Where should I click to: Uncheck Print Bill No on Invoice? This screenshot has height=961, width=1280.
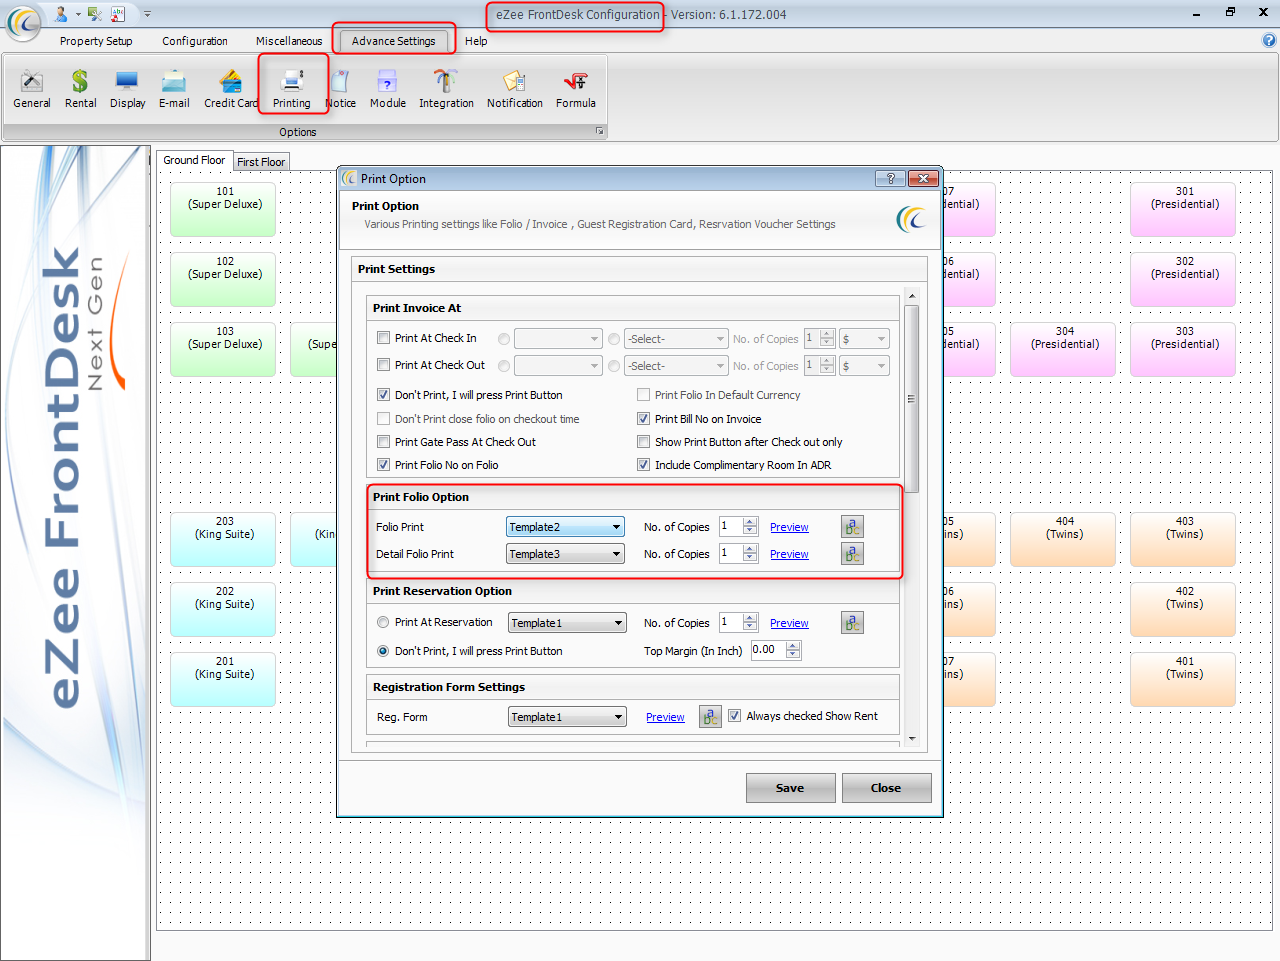click(643, 419)
